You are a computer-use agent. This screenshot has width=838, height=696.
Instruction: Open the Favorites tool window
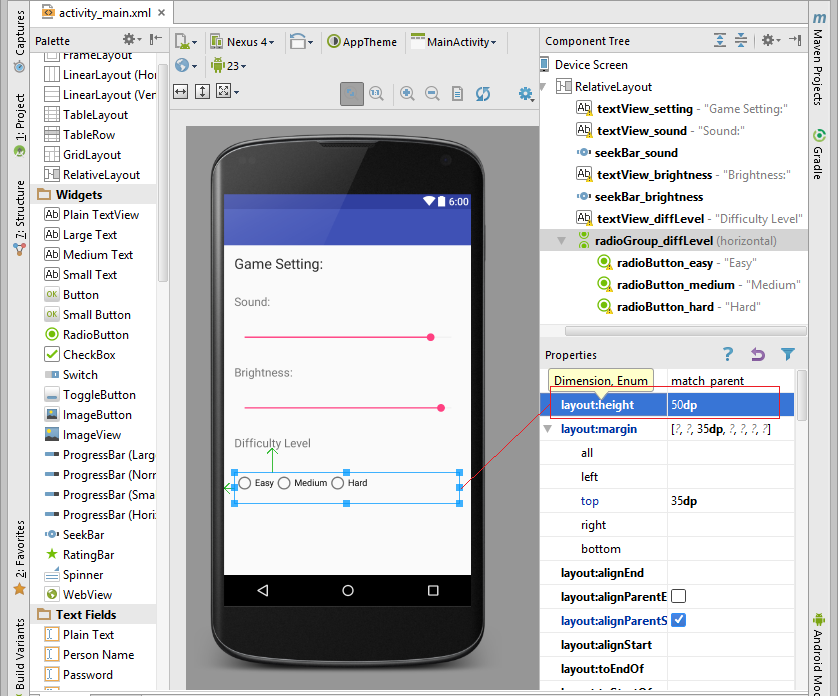(x=19, y=558)
